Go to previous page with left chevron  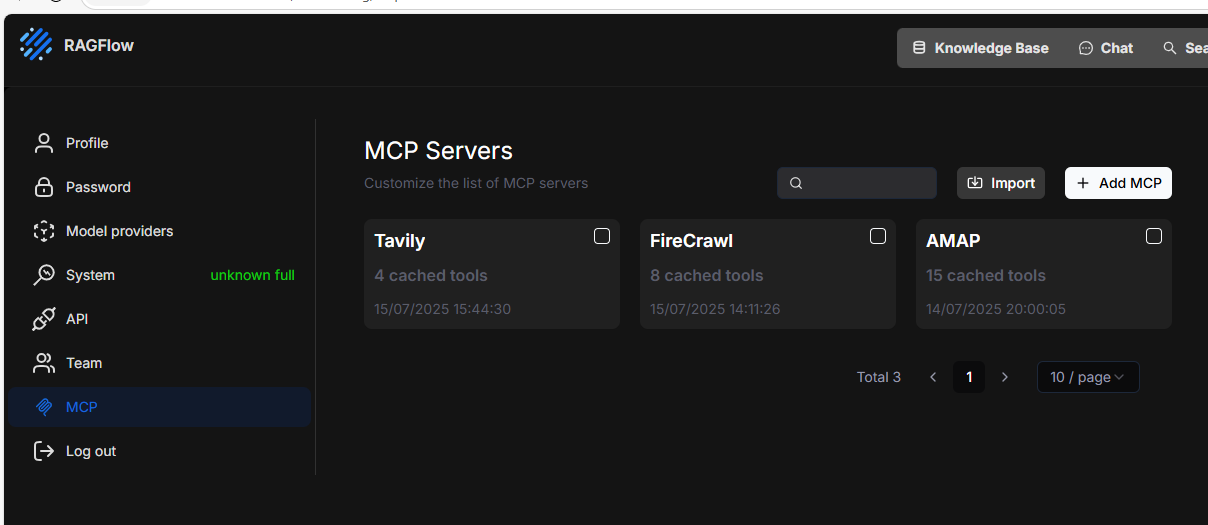pos(933,377)
